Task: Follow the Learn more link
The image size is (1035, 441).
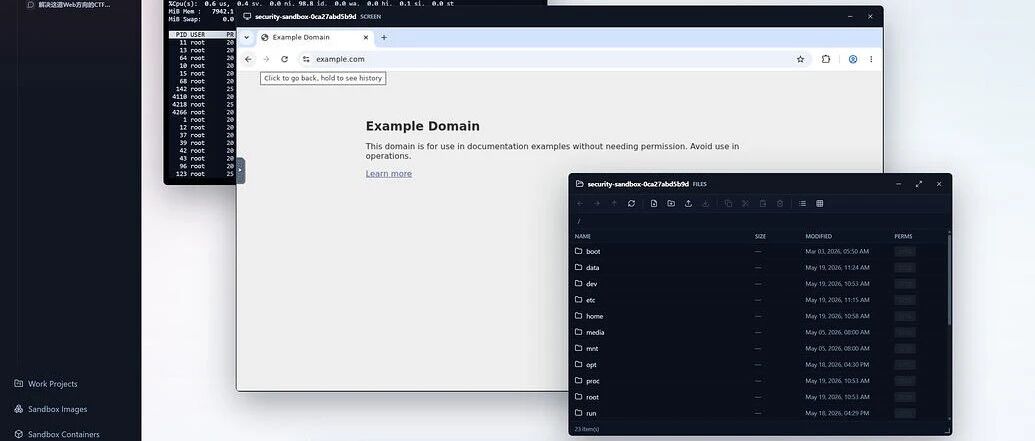Action: pyautogui.click(x=389, y=174)
